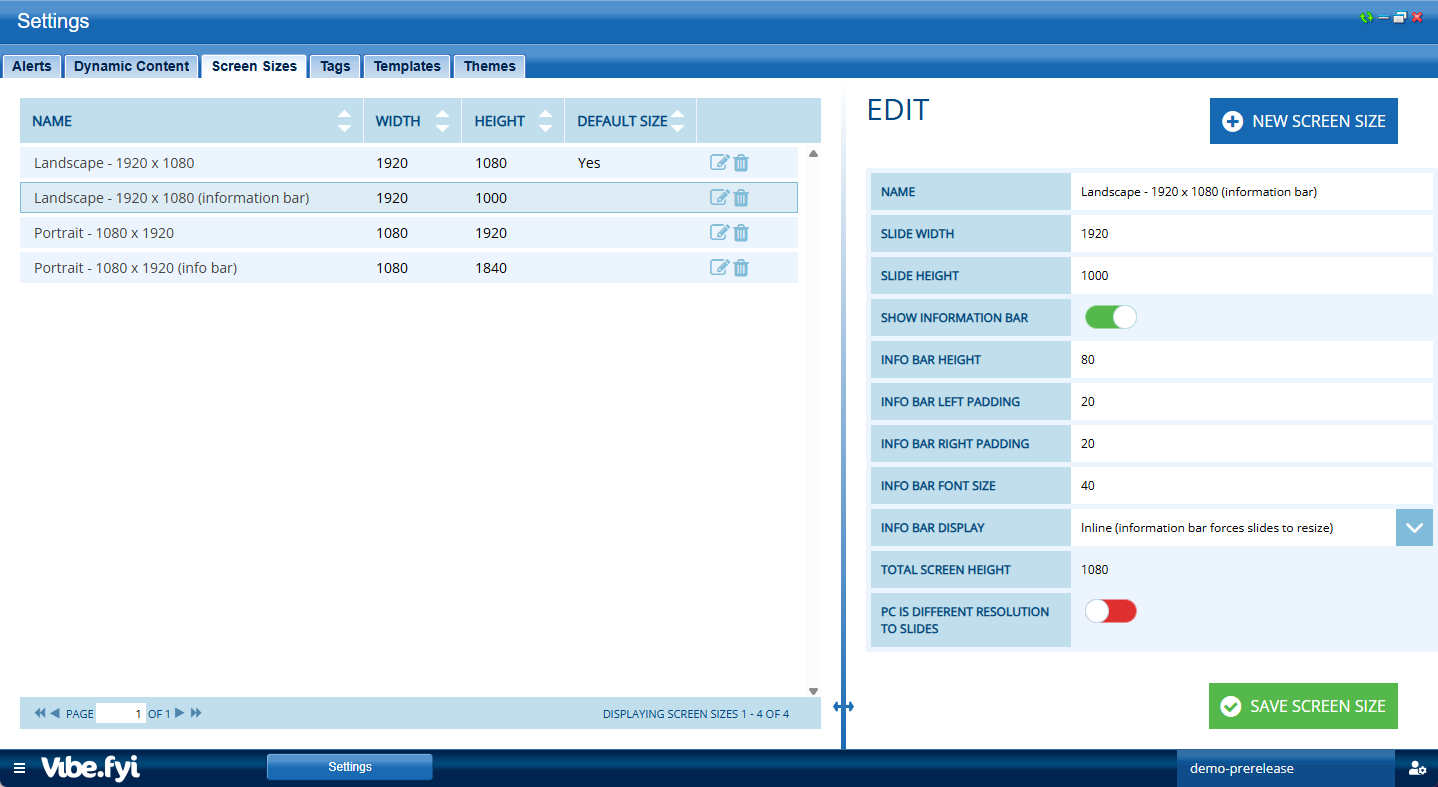1438x787 pixels.
Task: Edit Portrait - 1080 x 1920 screen size
Action: coord(718,233)
